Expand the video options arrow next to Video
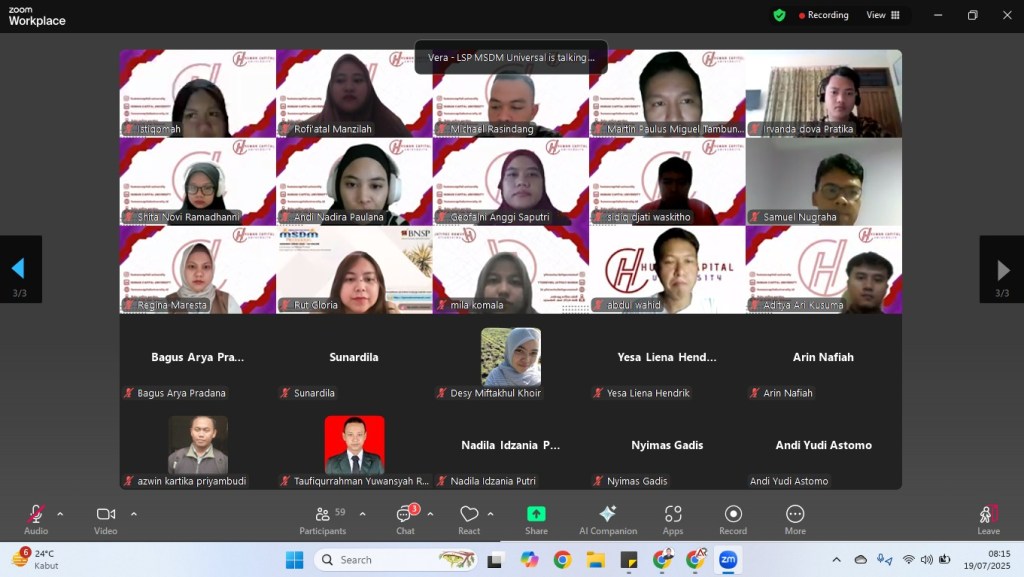The width and height of the screenshot is (1024, 577). (x=134, y=514)
